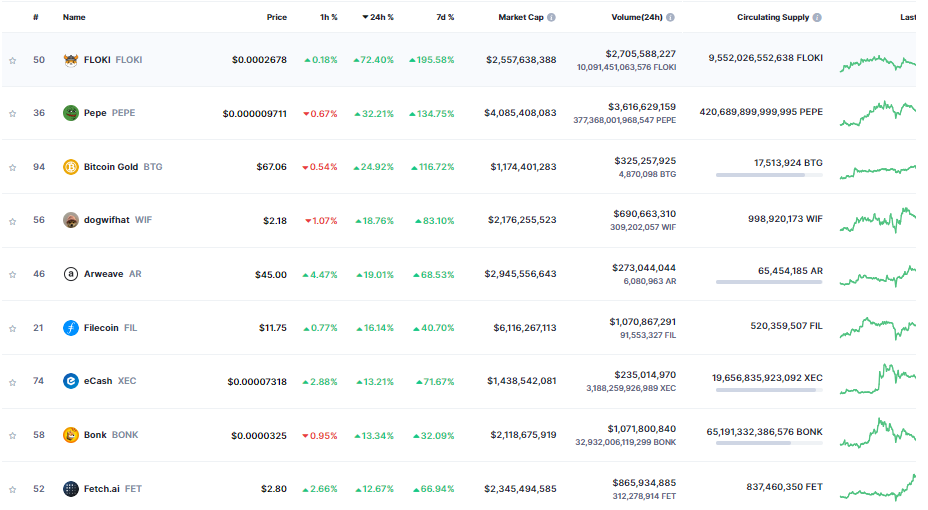
Task: Click Bonk market cap $2,118,675,919
Action: [x=523, y=435]
